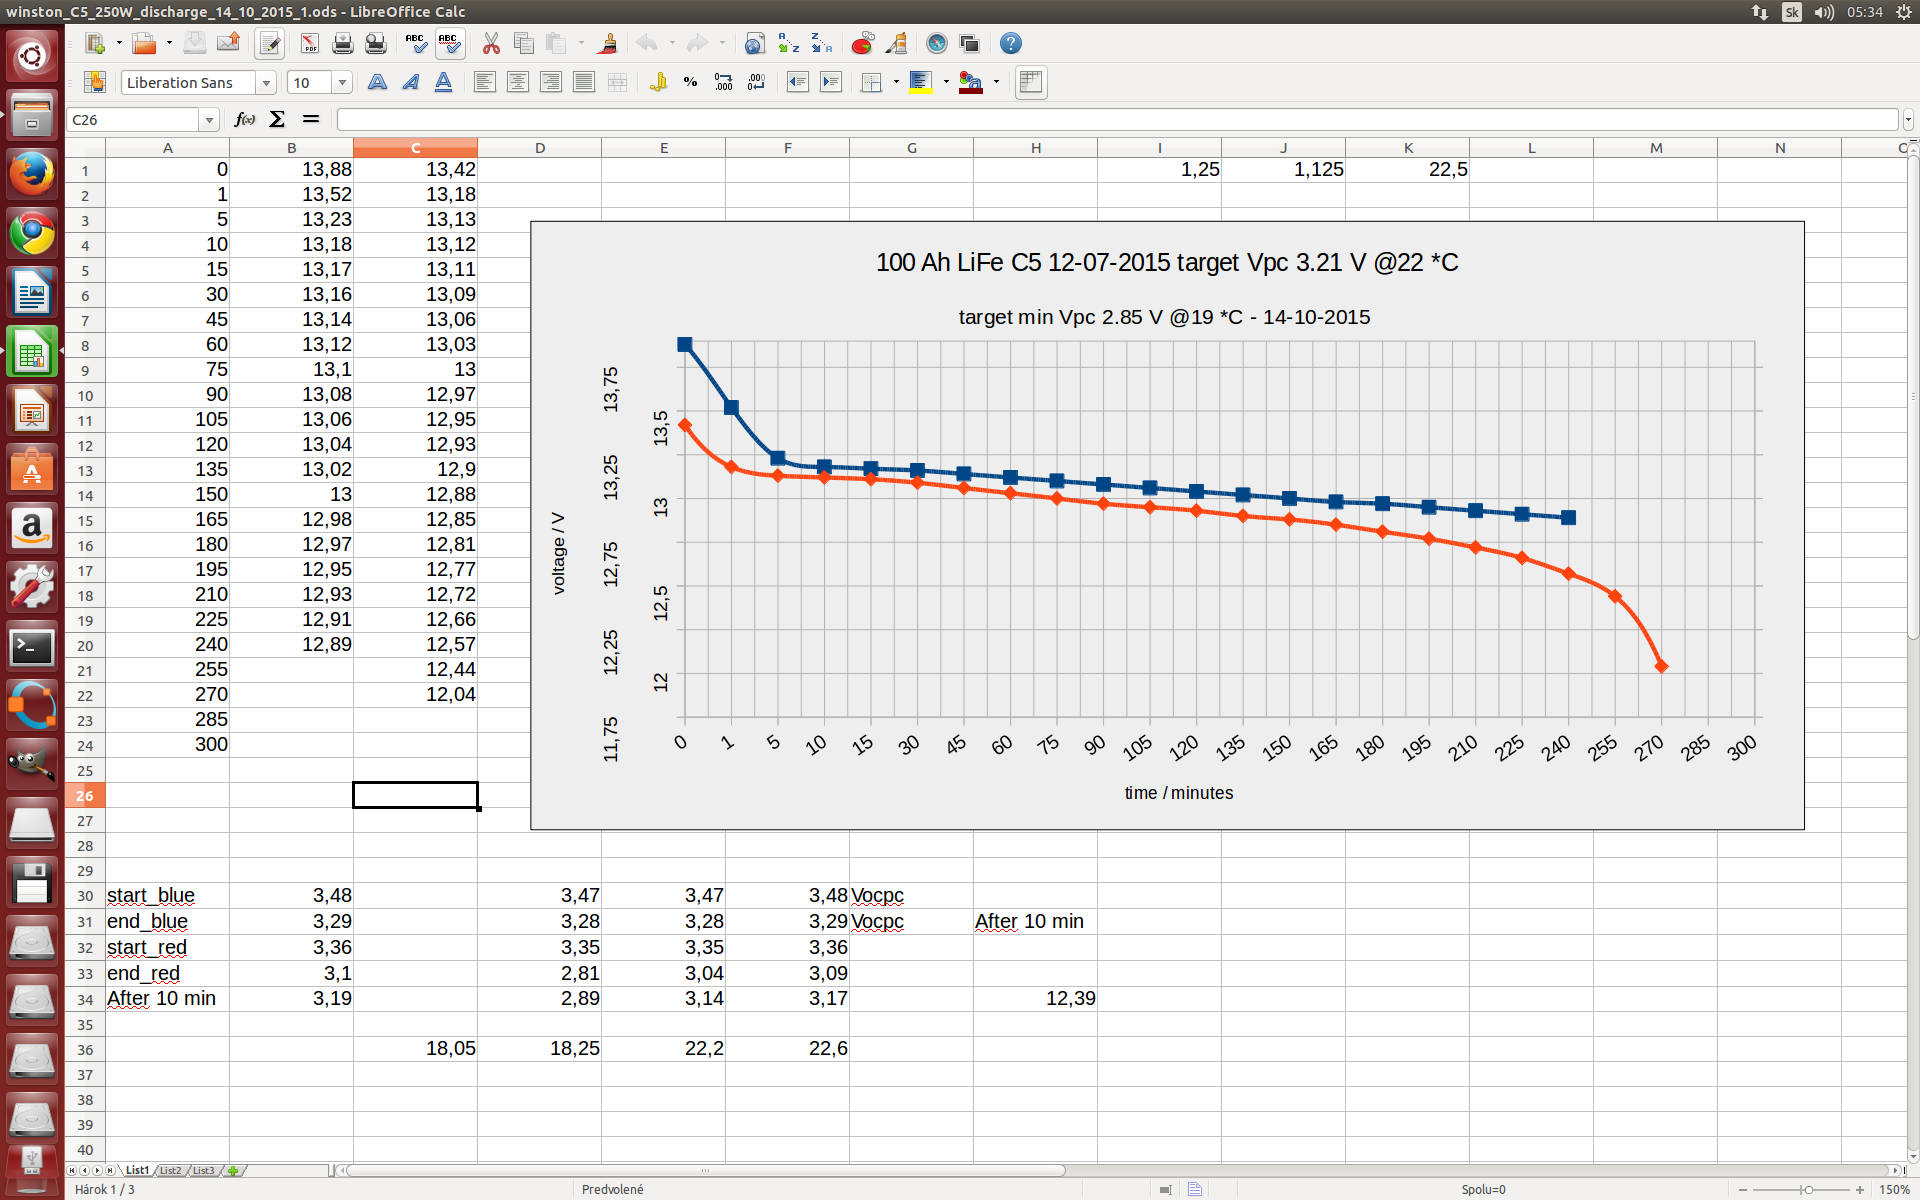The image size is (1920, 1200).
Task: Toggle Edit File mode
Action: tap(269, 43)
